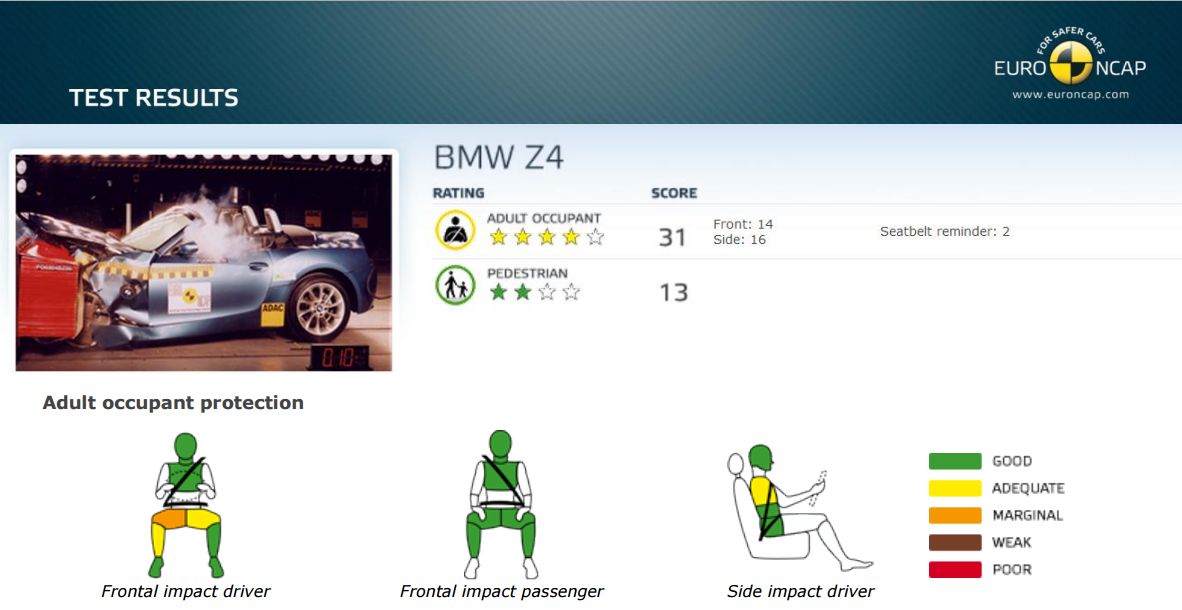Image resolution: width=1182 pixels, height=610 pixels.
Task: Open the www.euroncap.com link
Action: click(1070, 94)
